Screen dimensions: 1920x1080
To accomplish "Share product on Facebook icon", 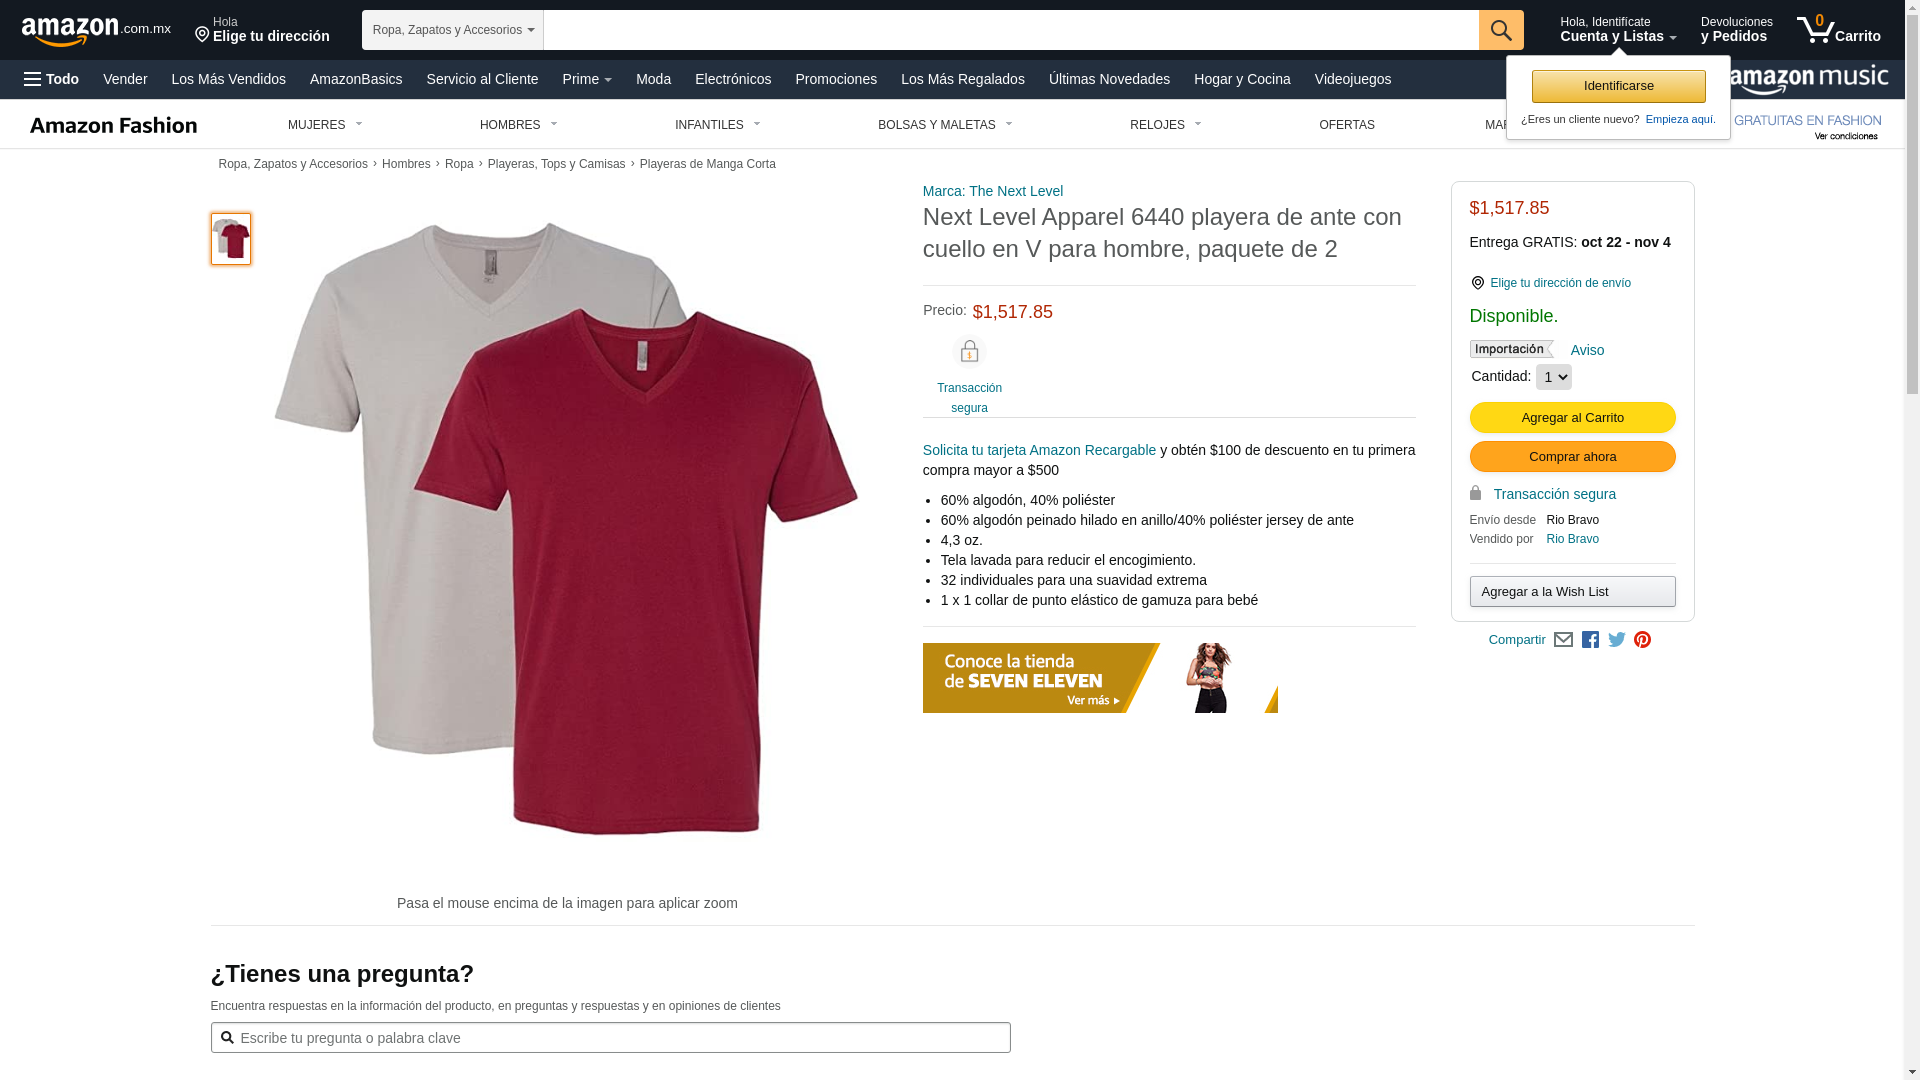I will pos(1590,640).
